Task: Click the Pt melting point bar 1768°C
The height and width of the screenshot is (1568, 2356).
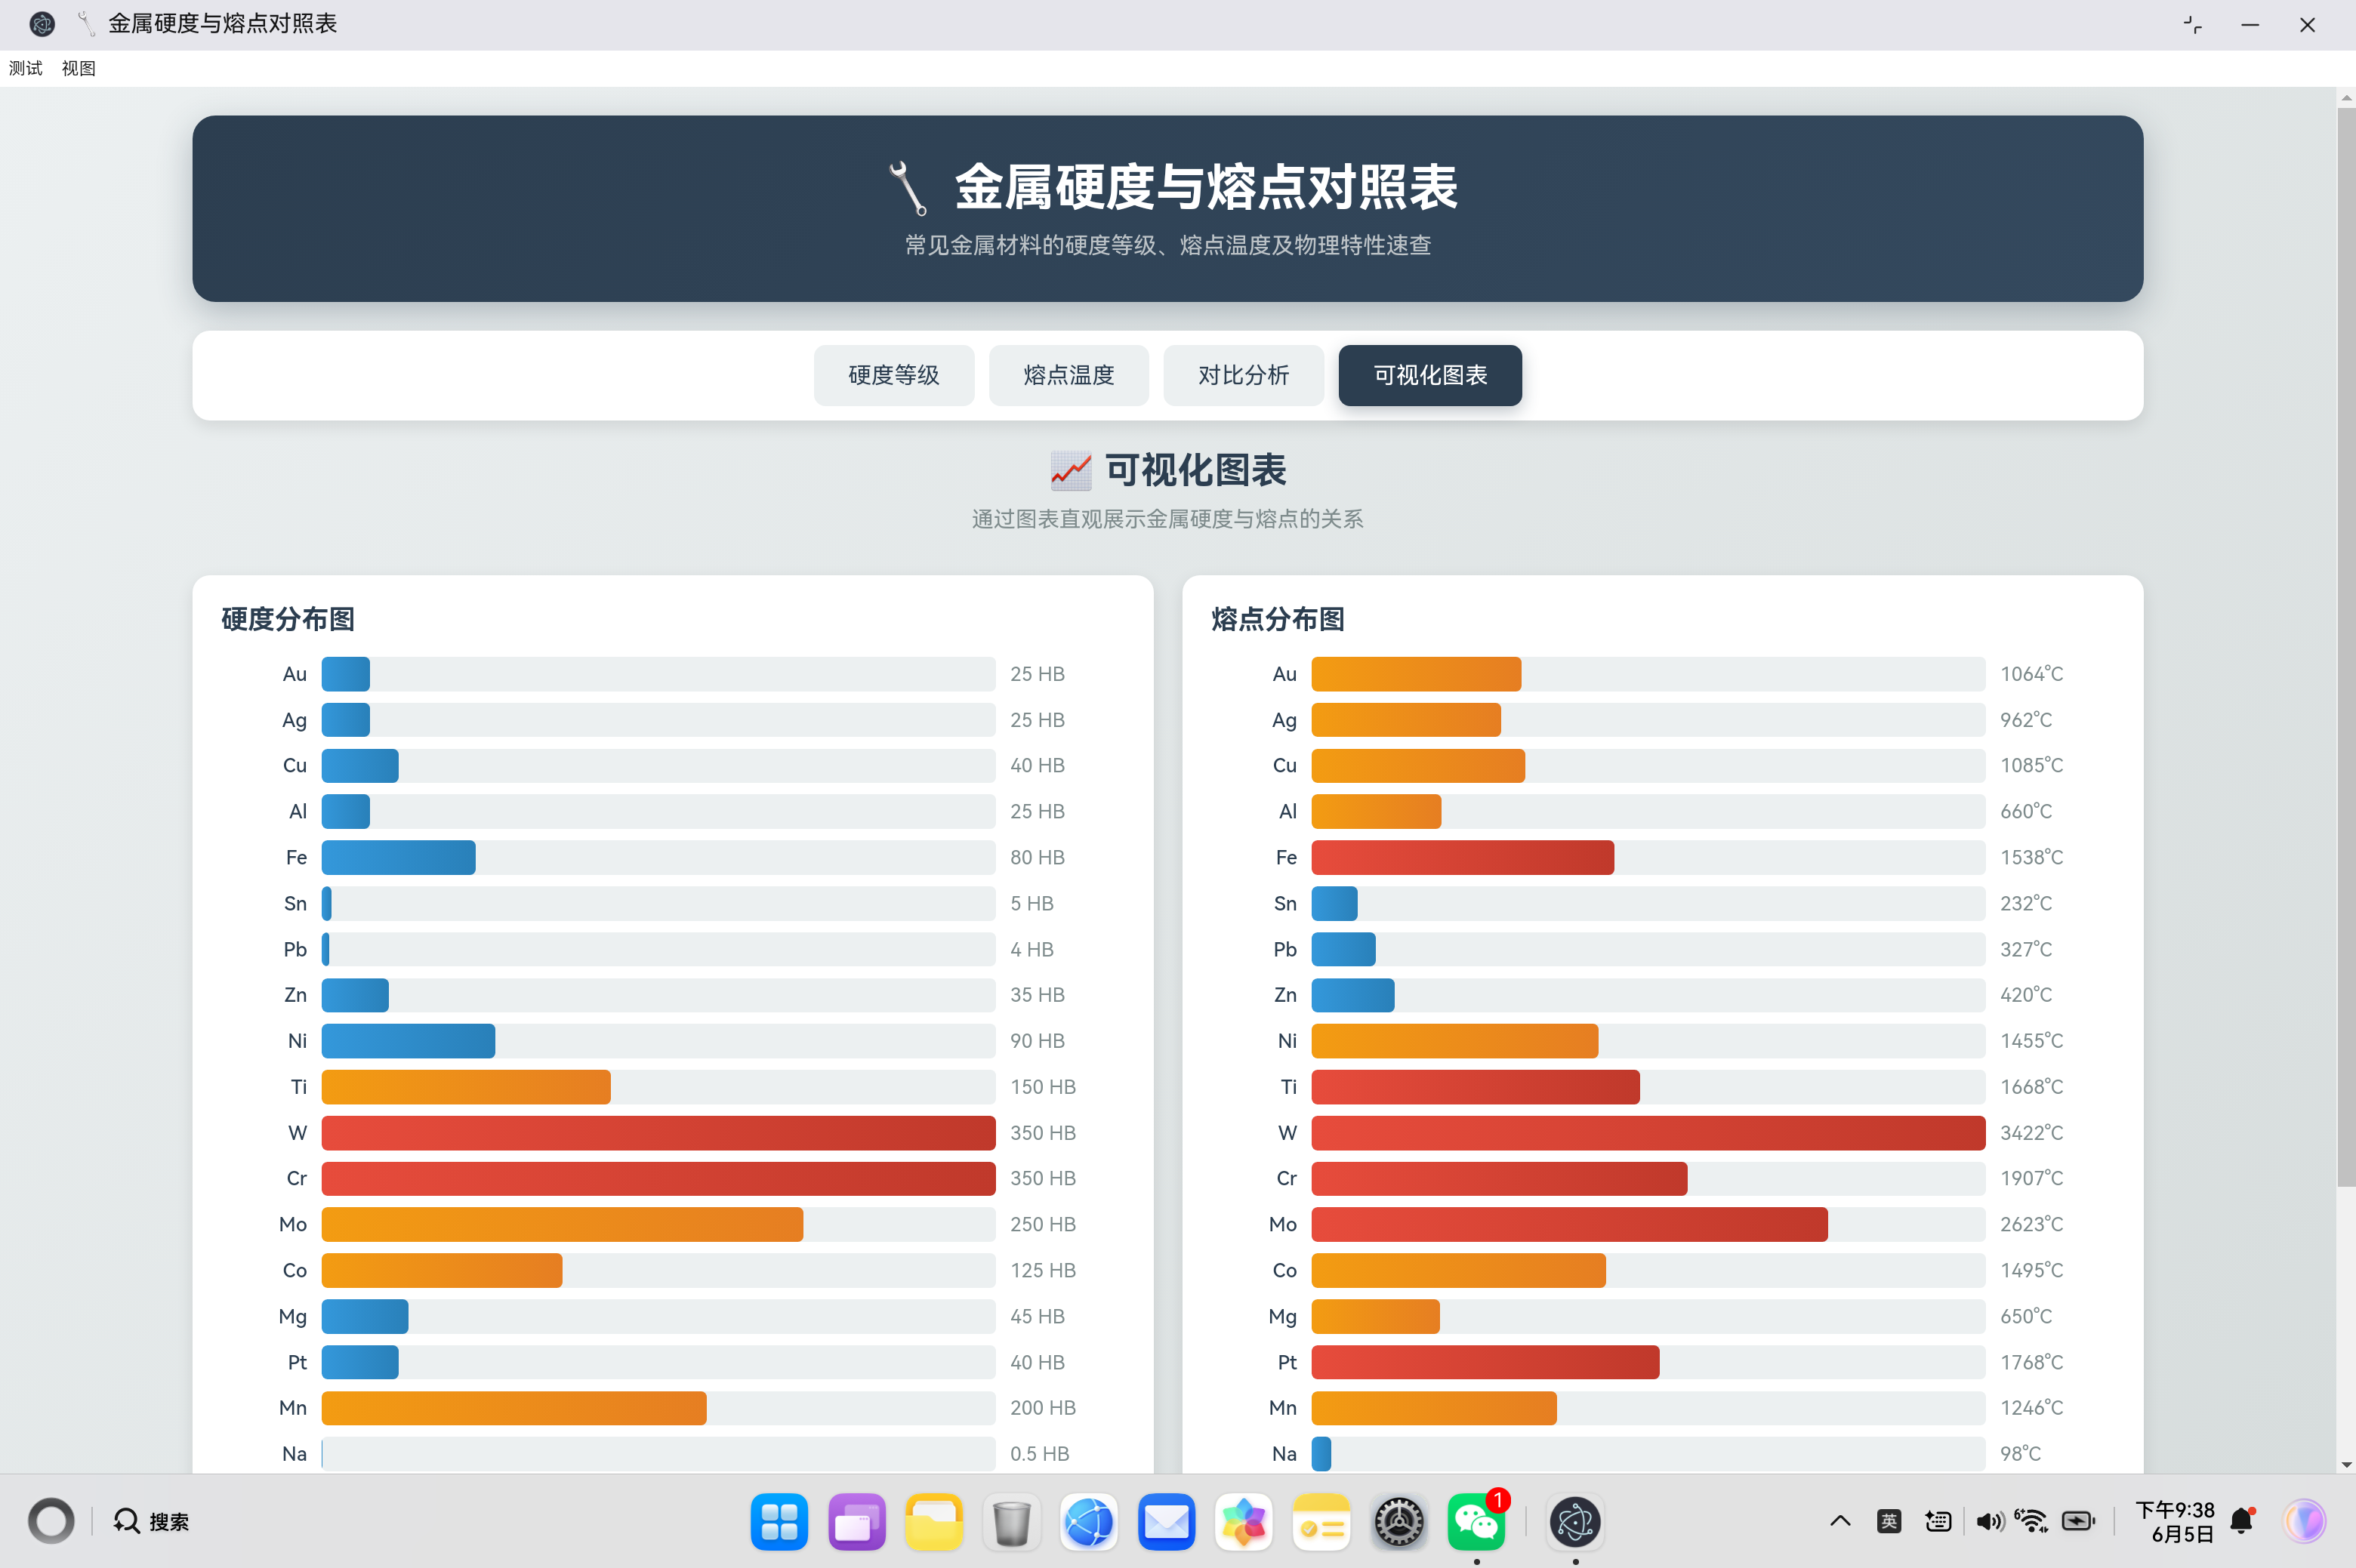Action: (1485, 1362)
